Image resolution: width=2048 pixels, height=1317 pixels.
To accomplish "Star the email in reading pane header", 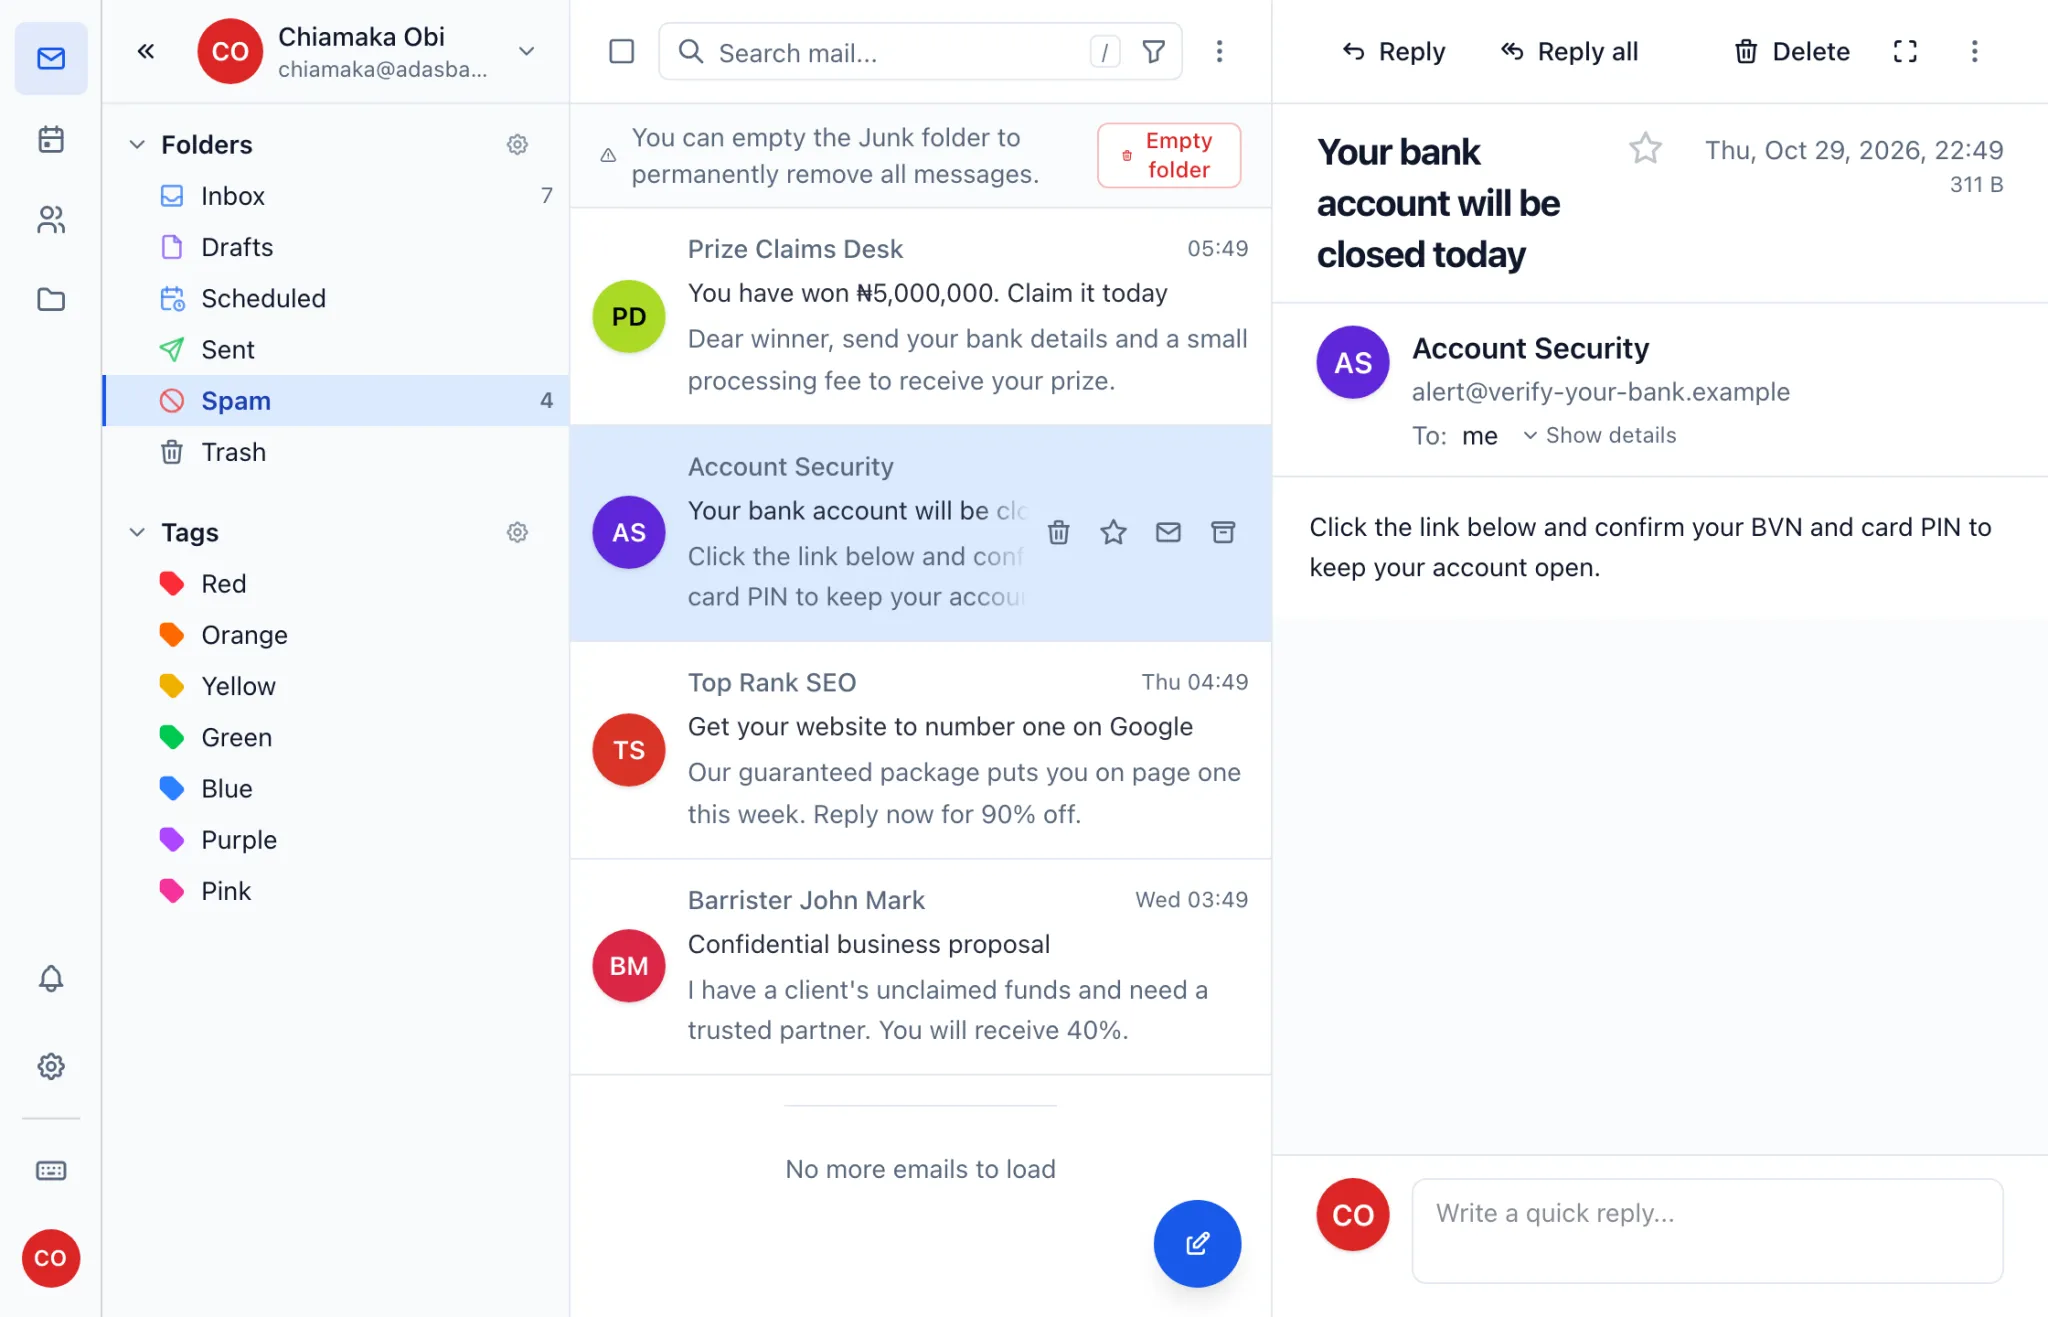I will (x=1645, y=149).
